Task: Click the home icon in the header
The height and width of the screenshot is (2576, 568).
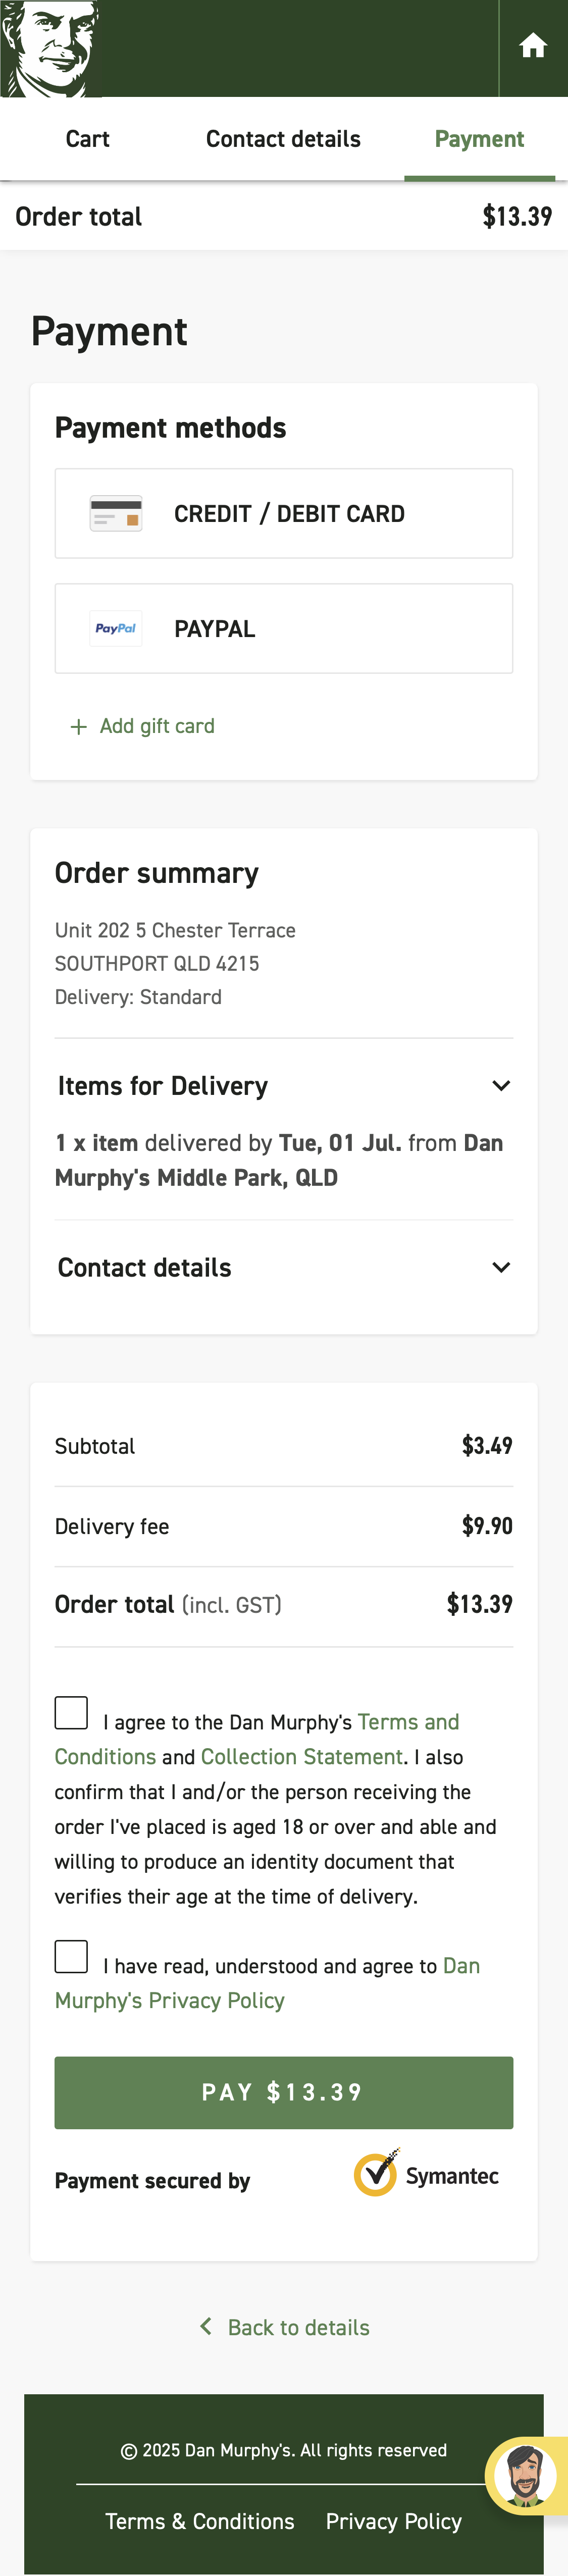Action: point(533,44)
